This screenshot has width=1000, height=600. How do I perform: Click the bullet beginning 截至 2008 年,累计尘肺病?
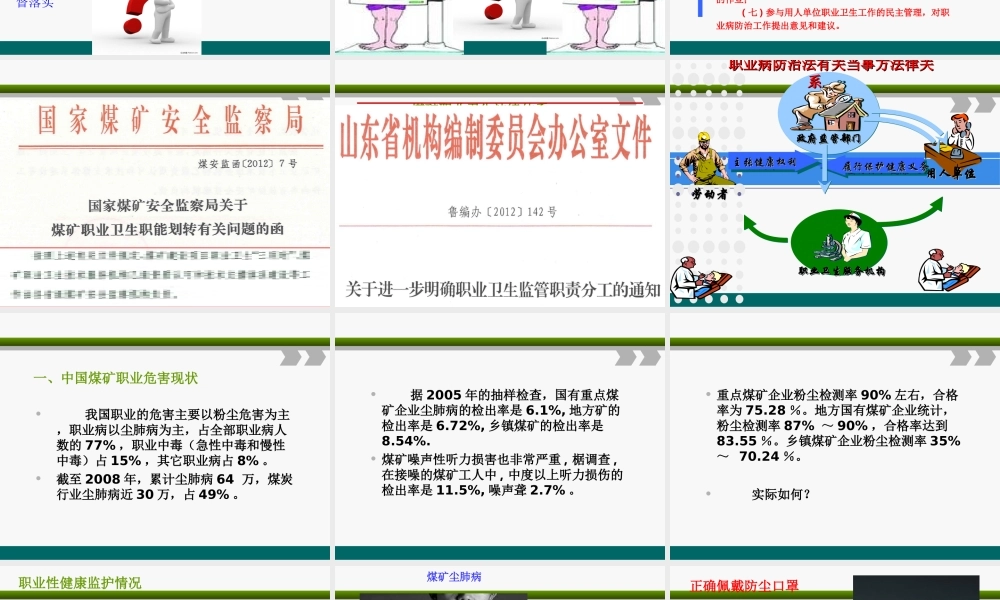click(175, 487)
